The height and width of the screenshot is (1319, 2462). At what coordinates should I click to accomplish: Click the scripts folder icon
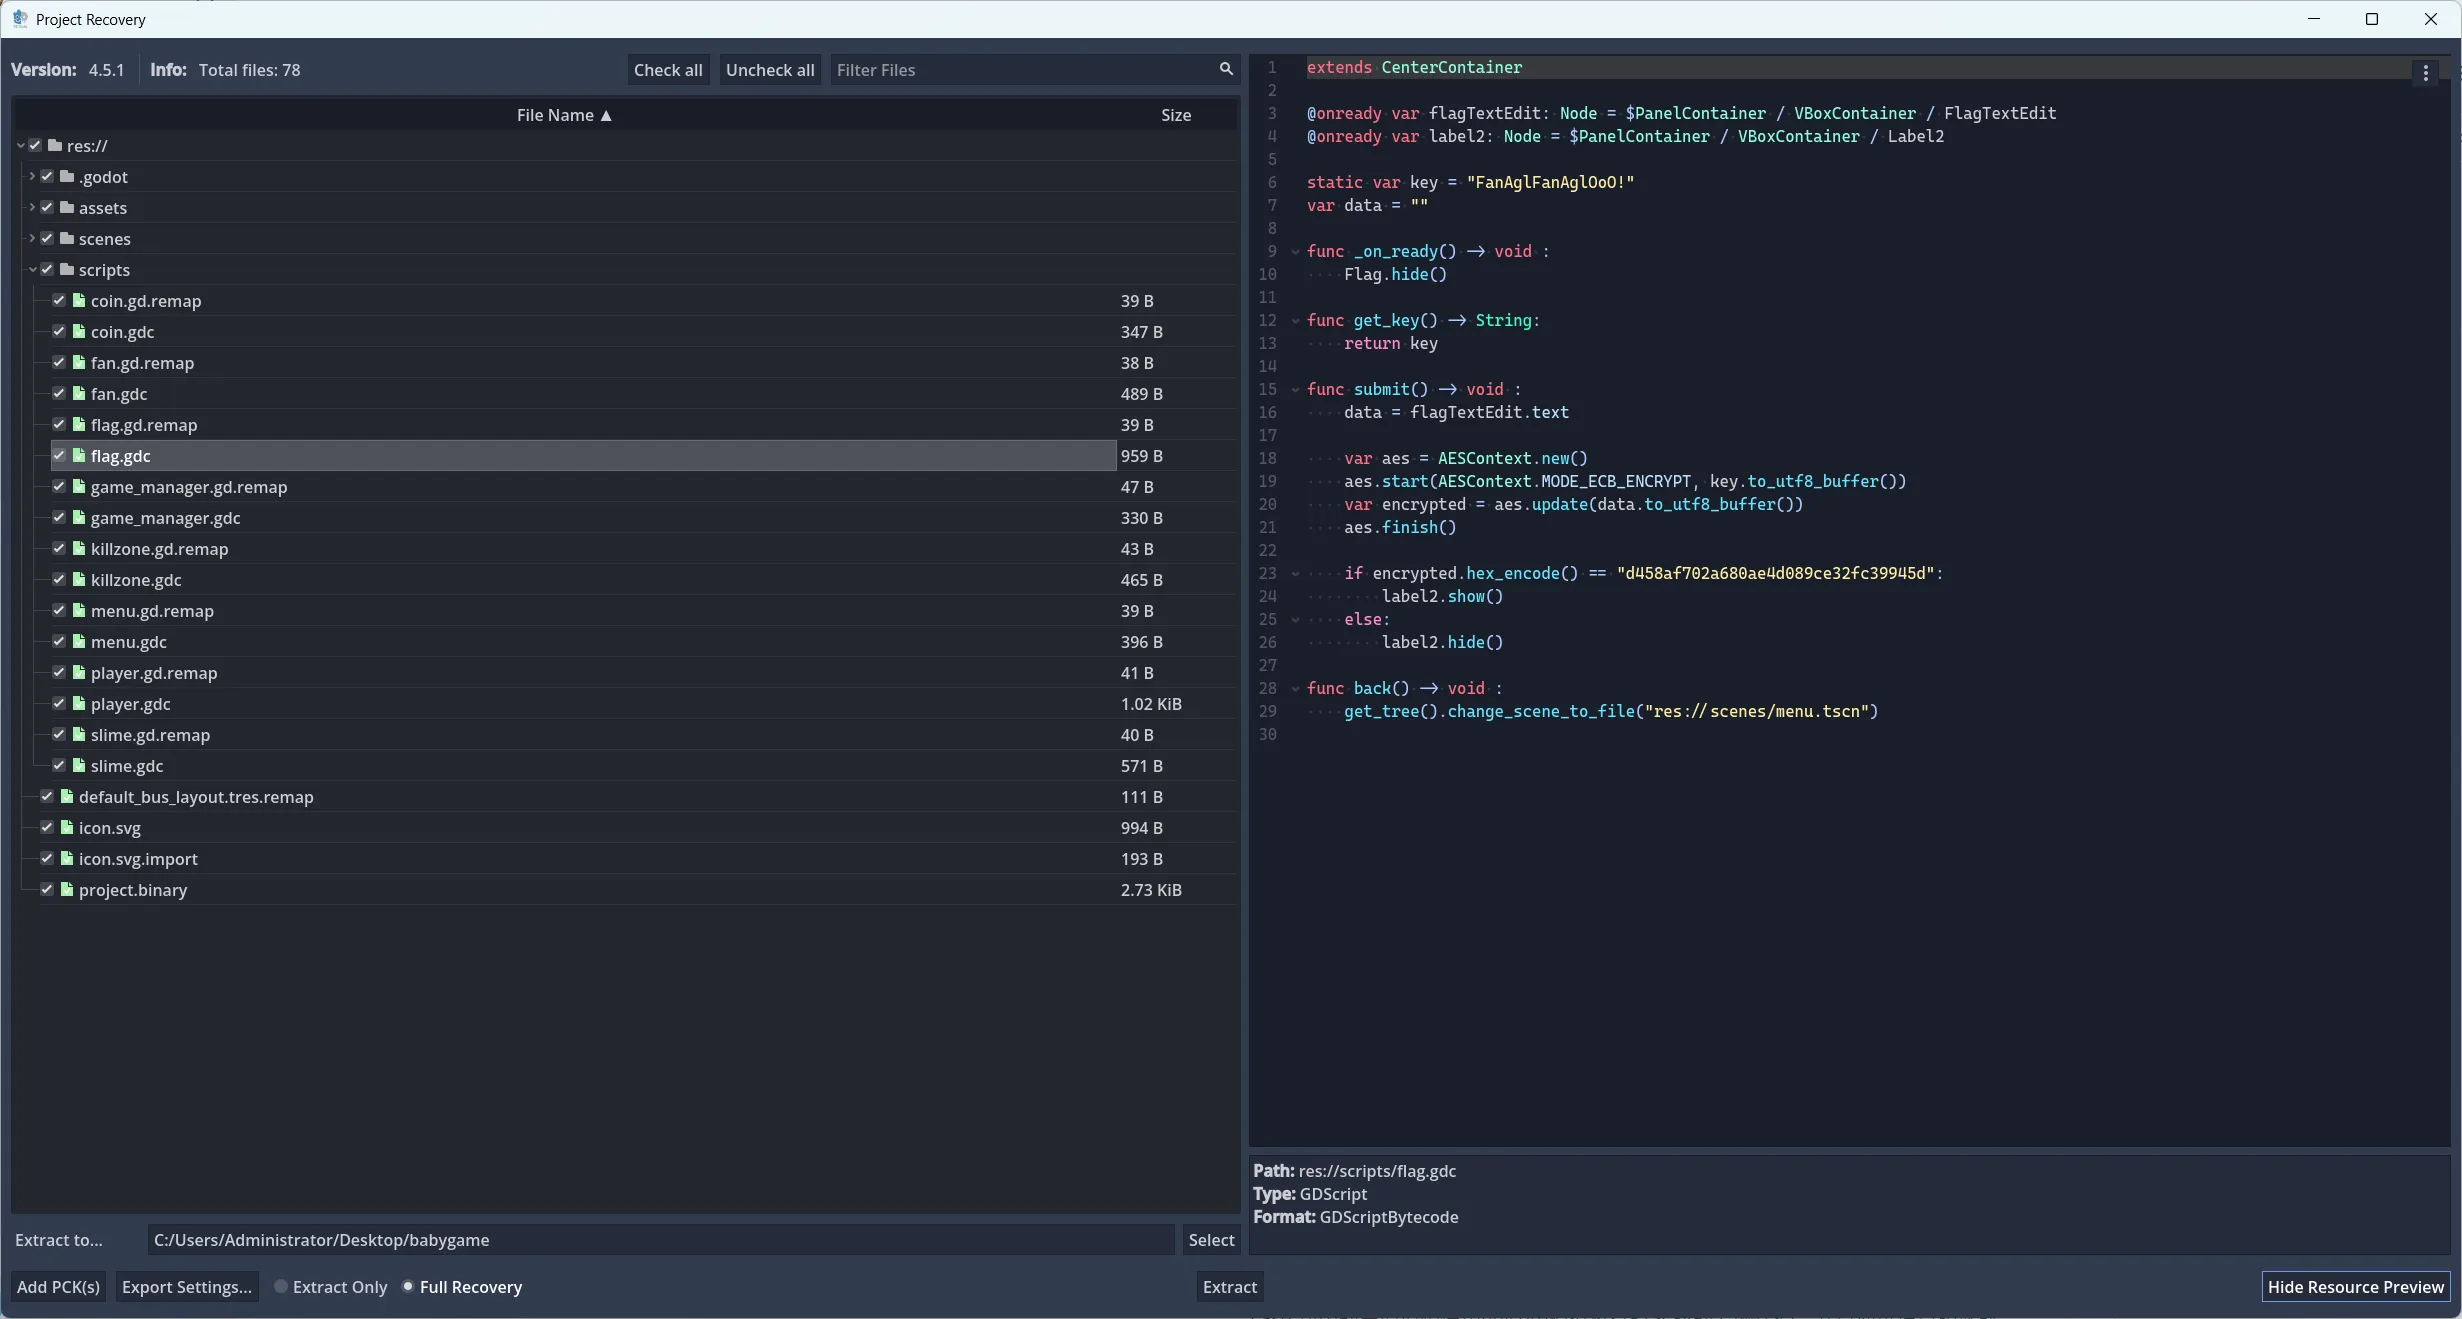[x=67, y=270]
